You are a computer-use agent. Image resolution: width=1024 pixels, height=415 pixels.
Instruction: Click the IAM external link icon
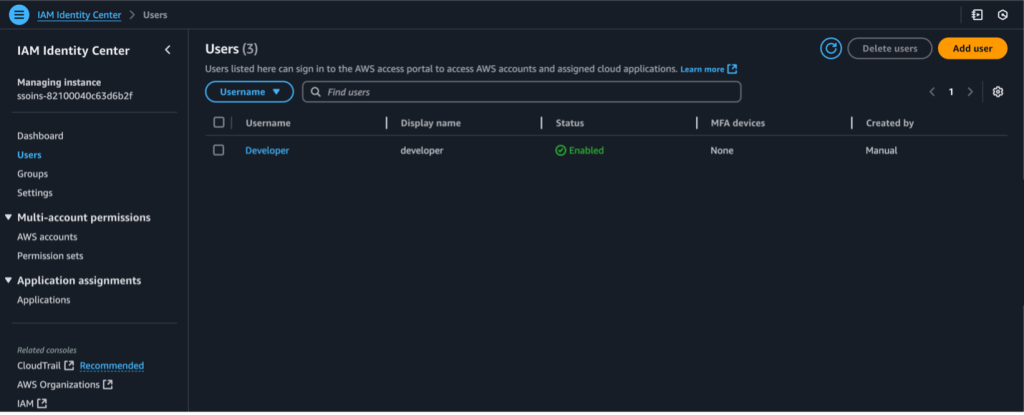point(42,404)
